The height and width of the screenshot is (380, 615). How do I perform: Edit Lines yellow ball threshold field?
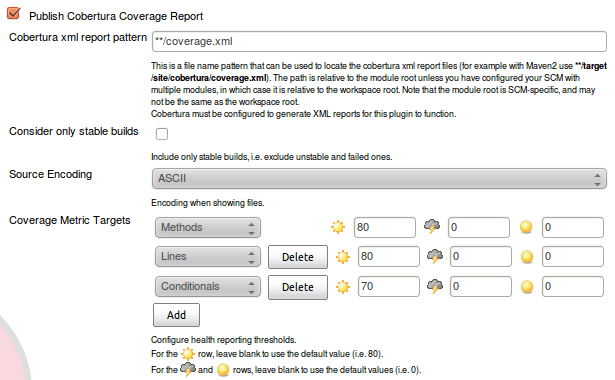(x=573, y=256)
